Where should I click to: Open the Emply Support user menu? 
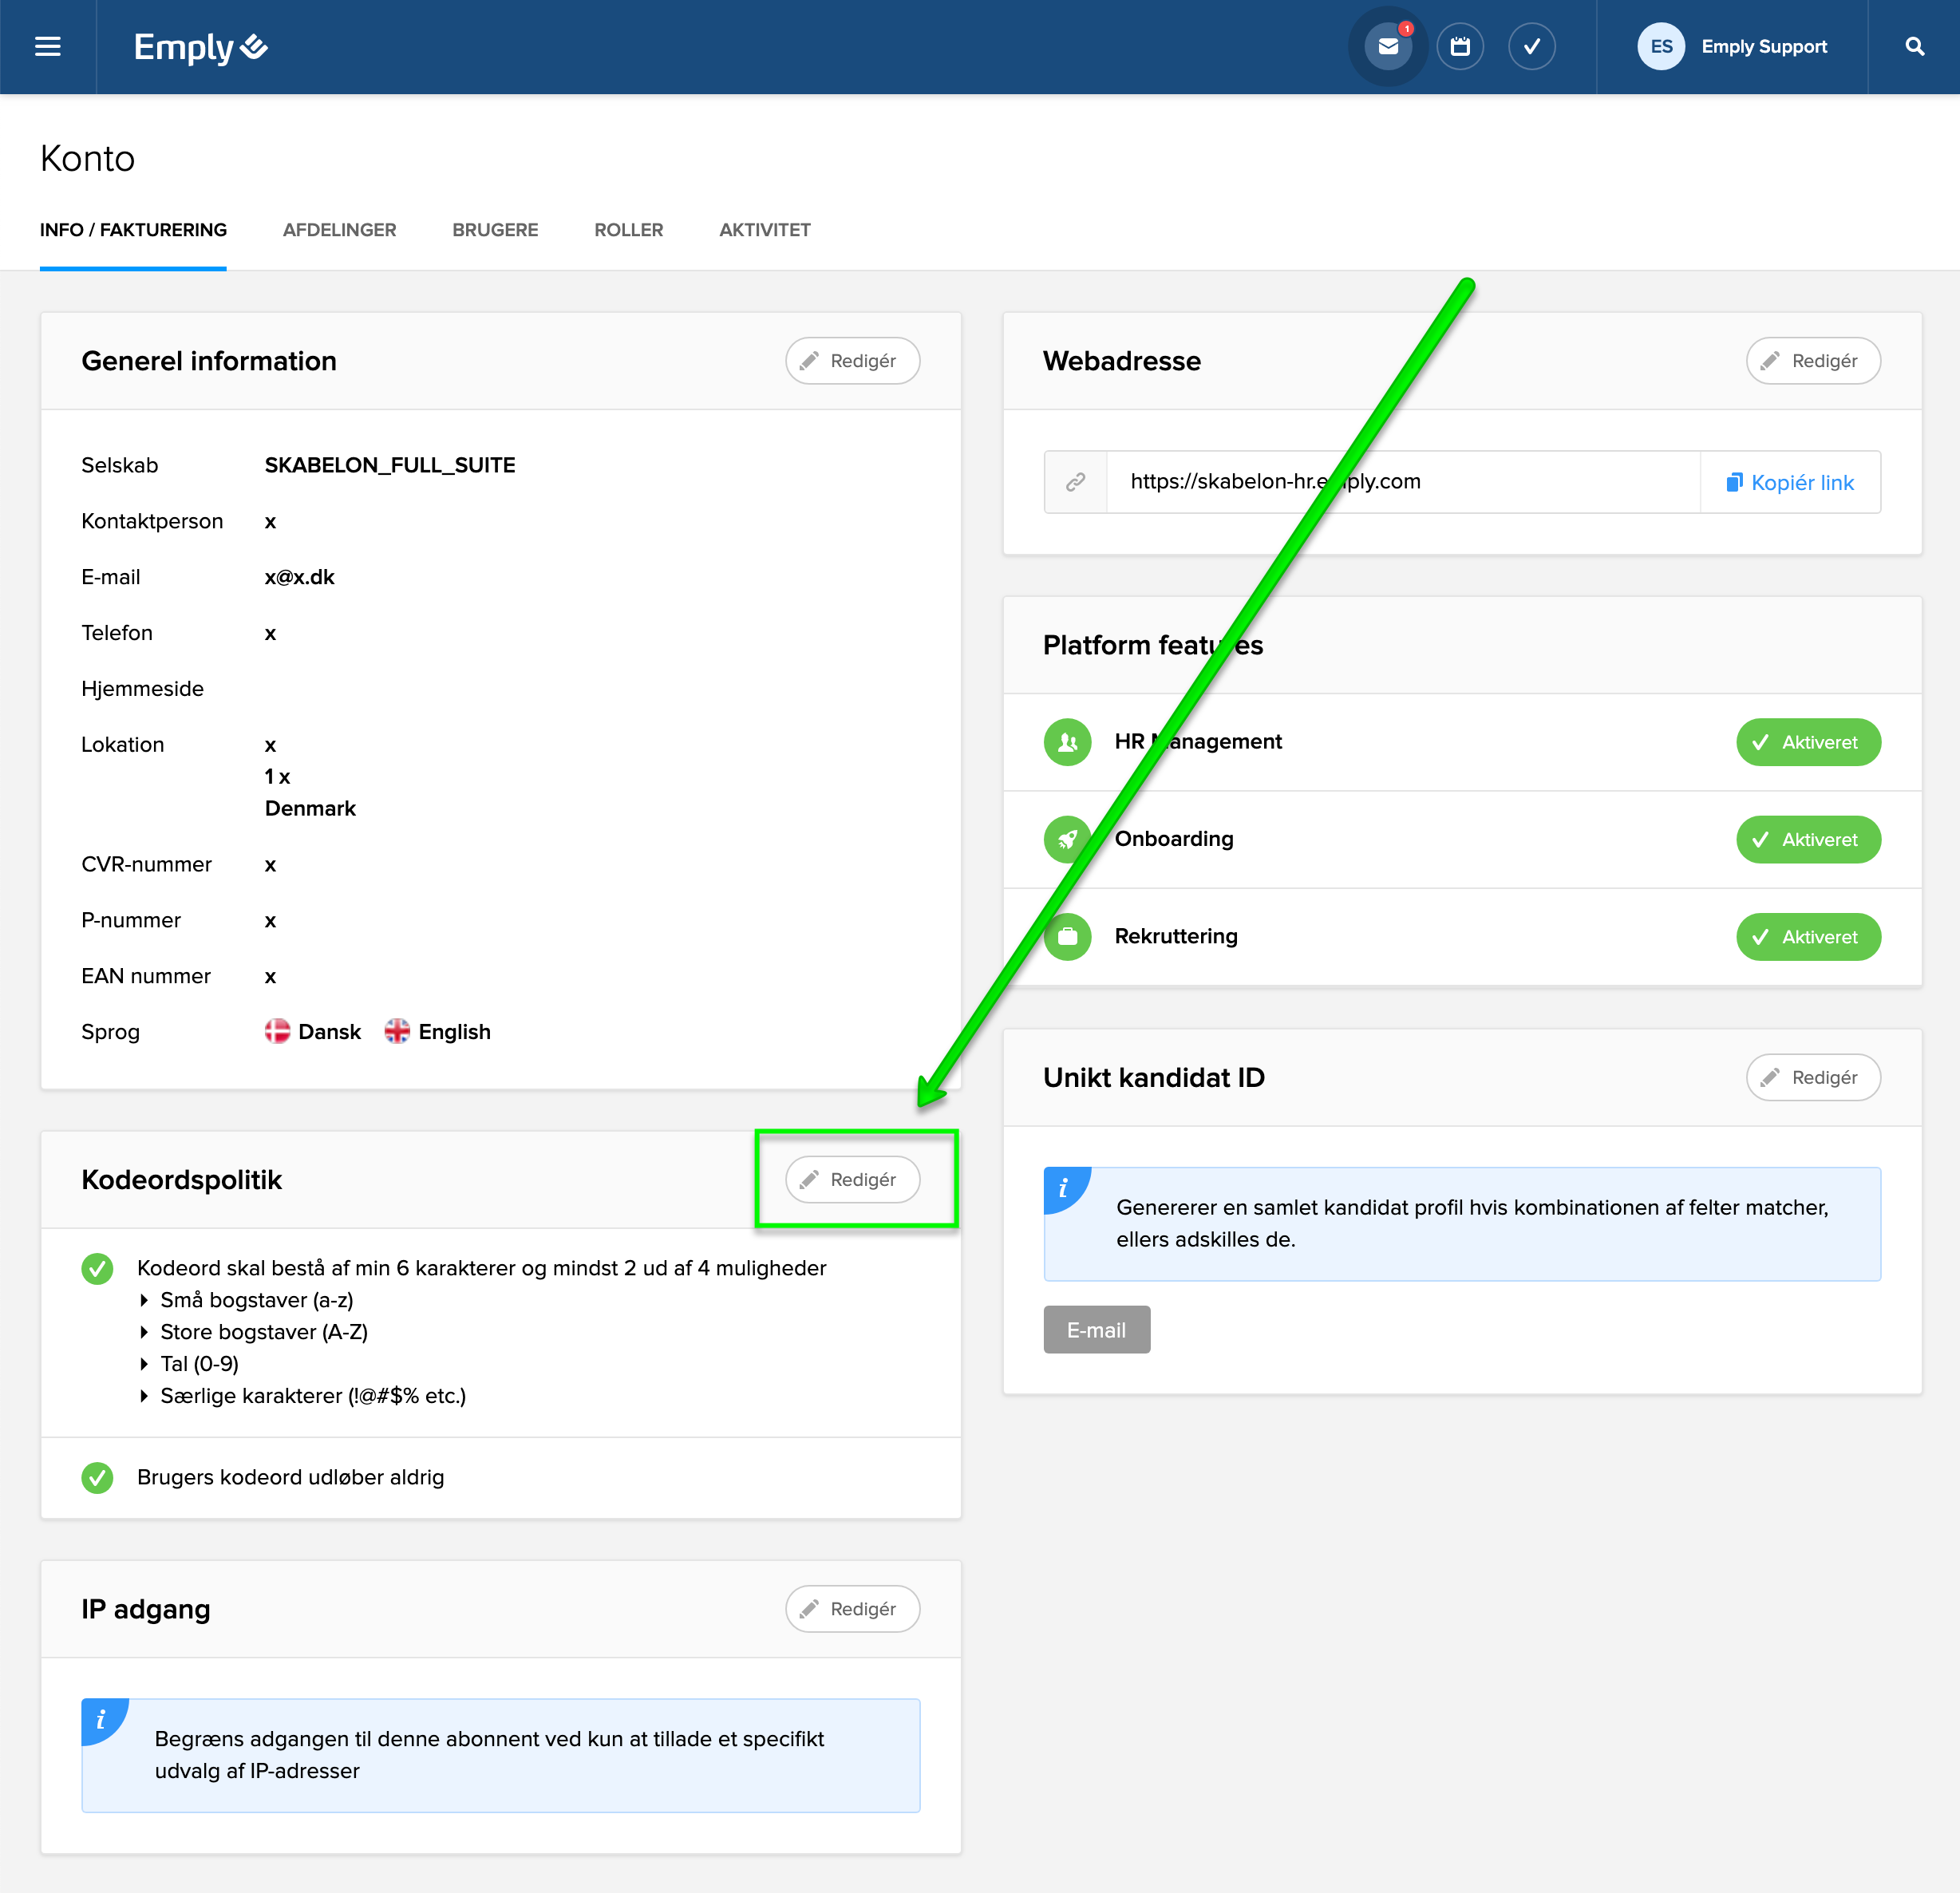point(1763,47)
